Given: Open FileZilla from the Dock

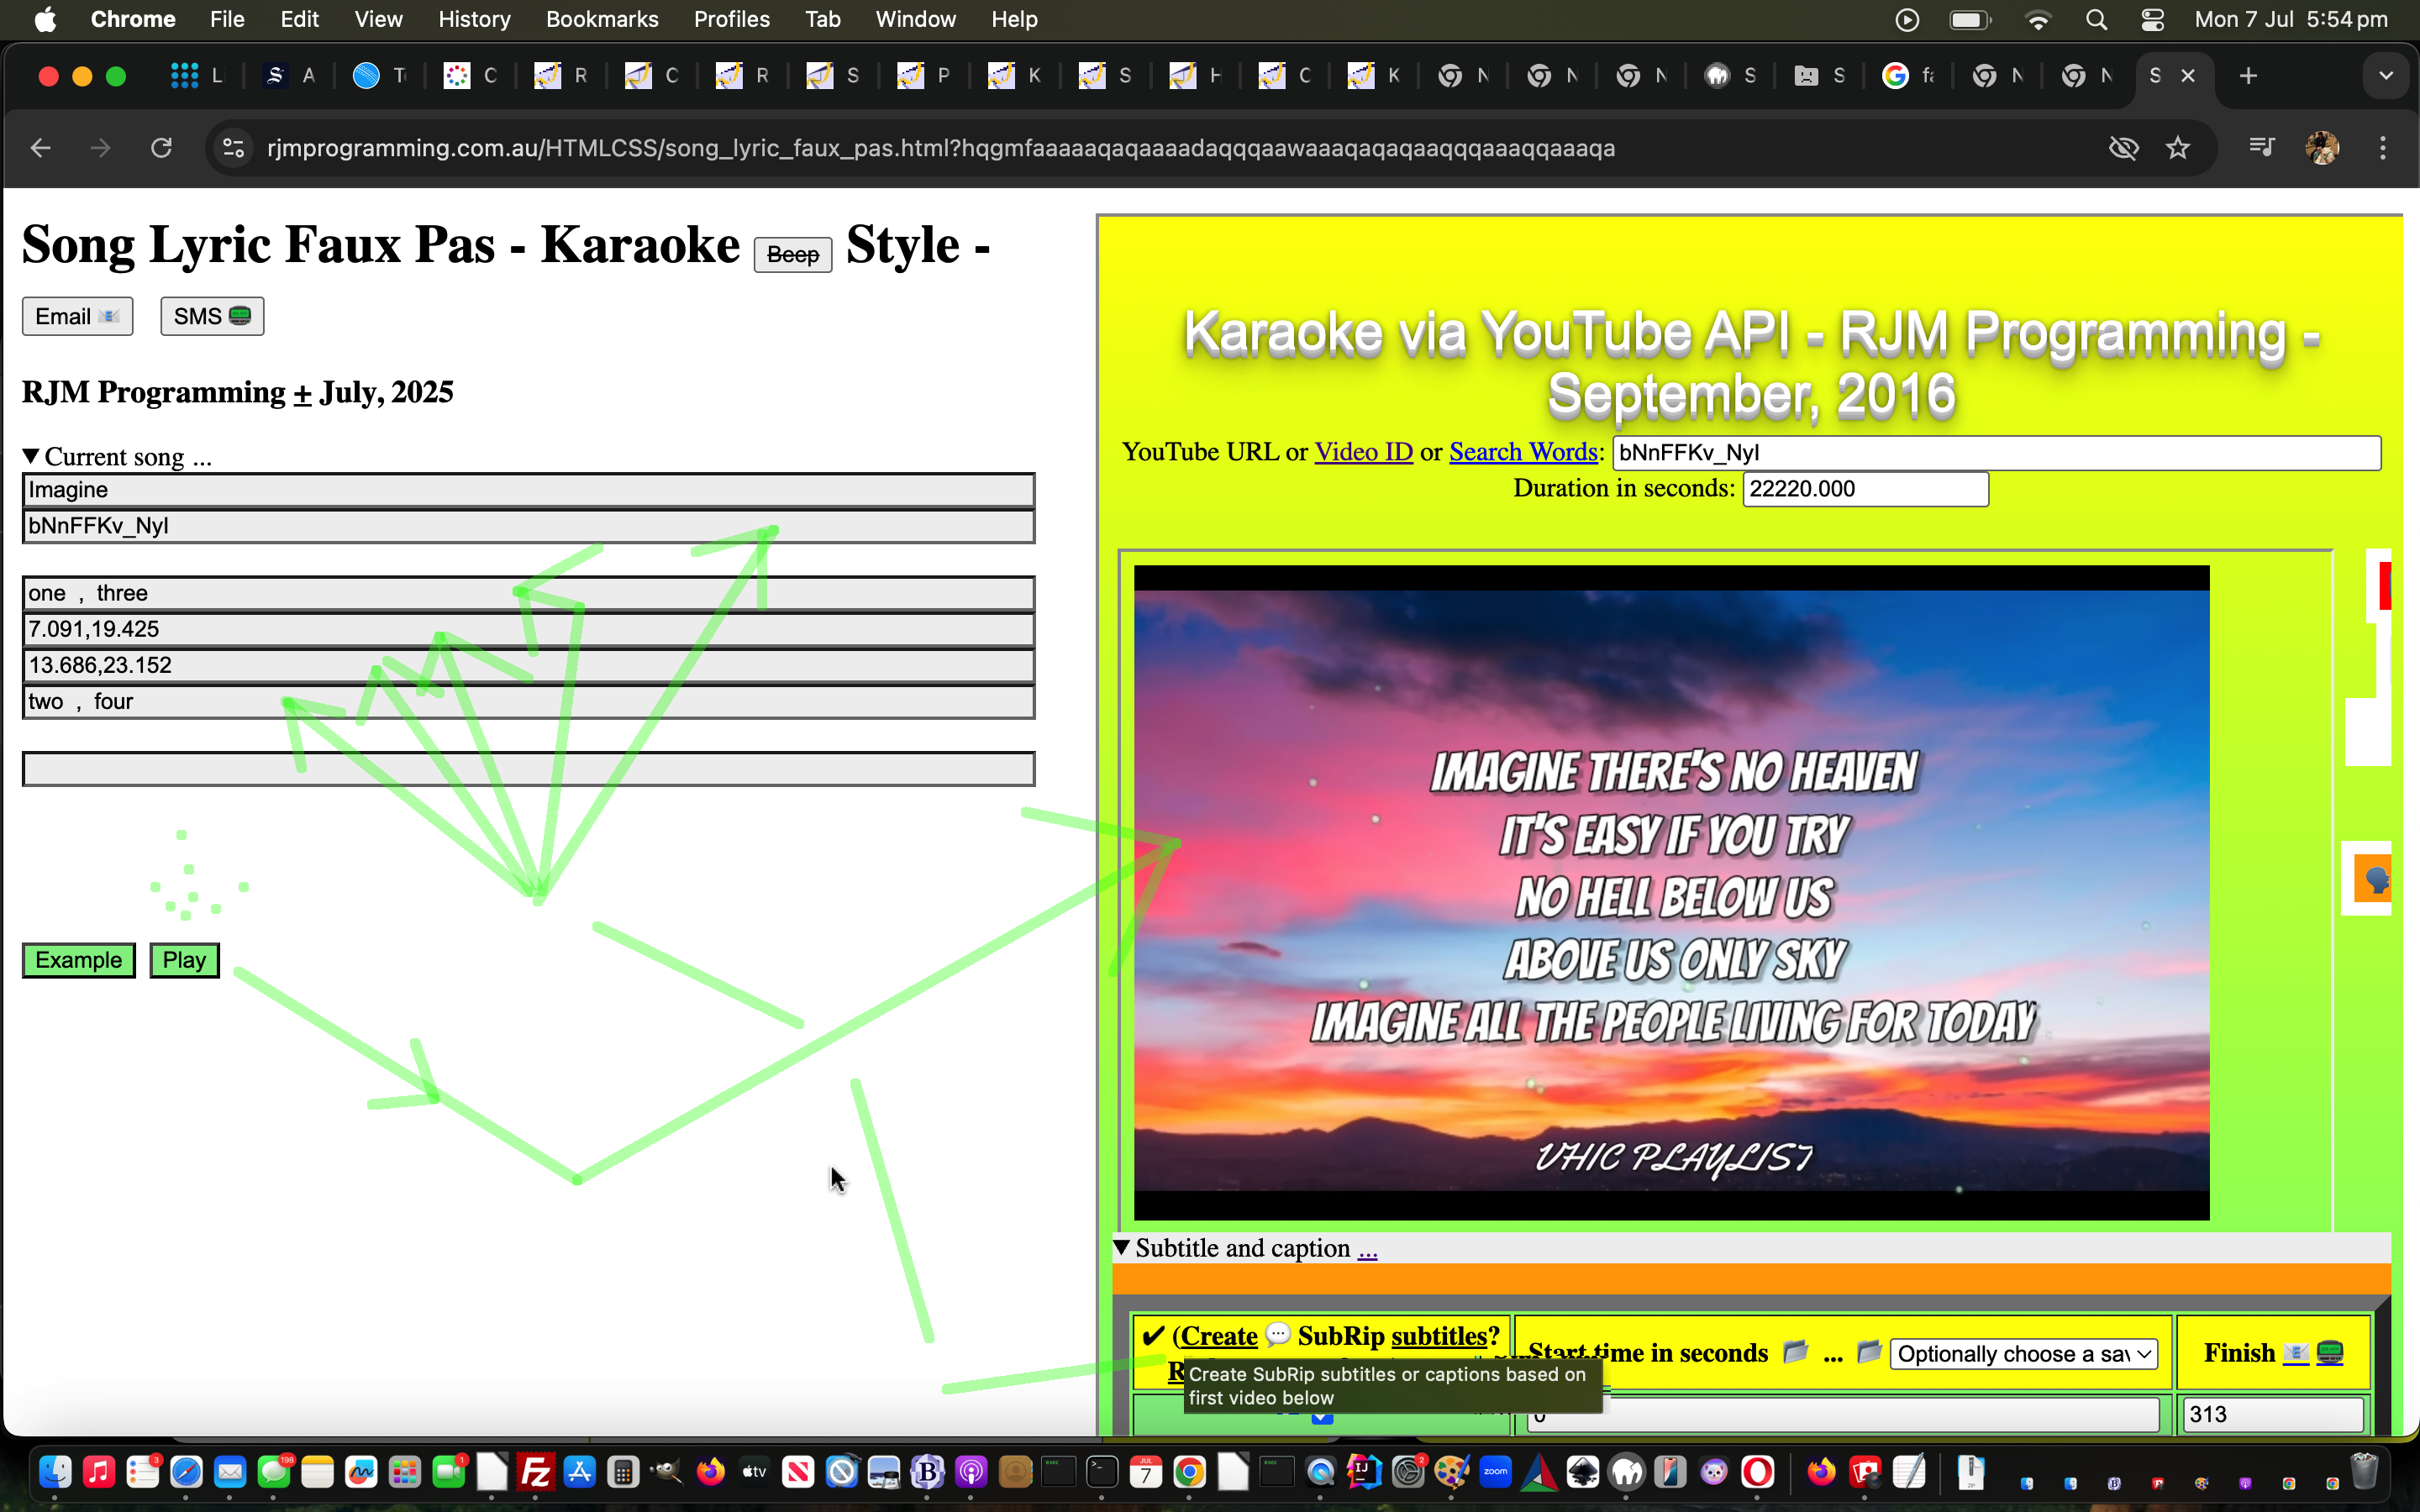Looking at the screenshot, I should tap(536, 1472).
